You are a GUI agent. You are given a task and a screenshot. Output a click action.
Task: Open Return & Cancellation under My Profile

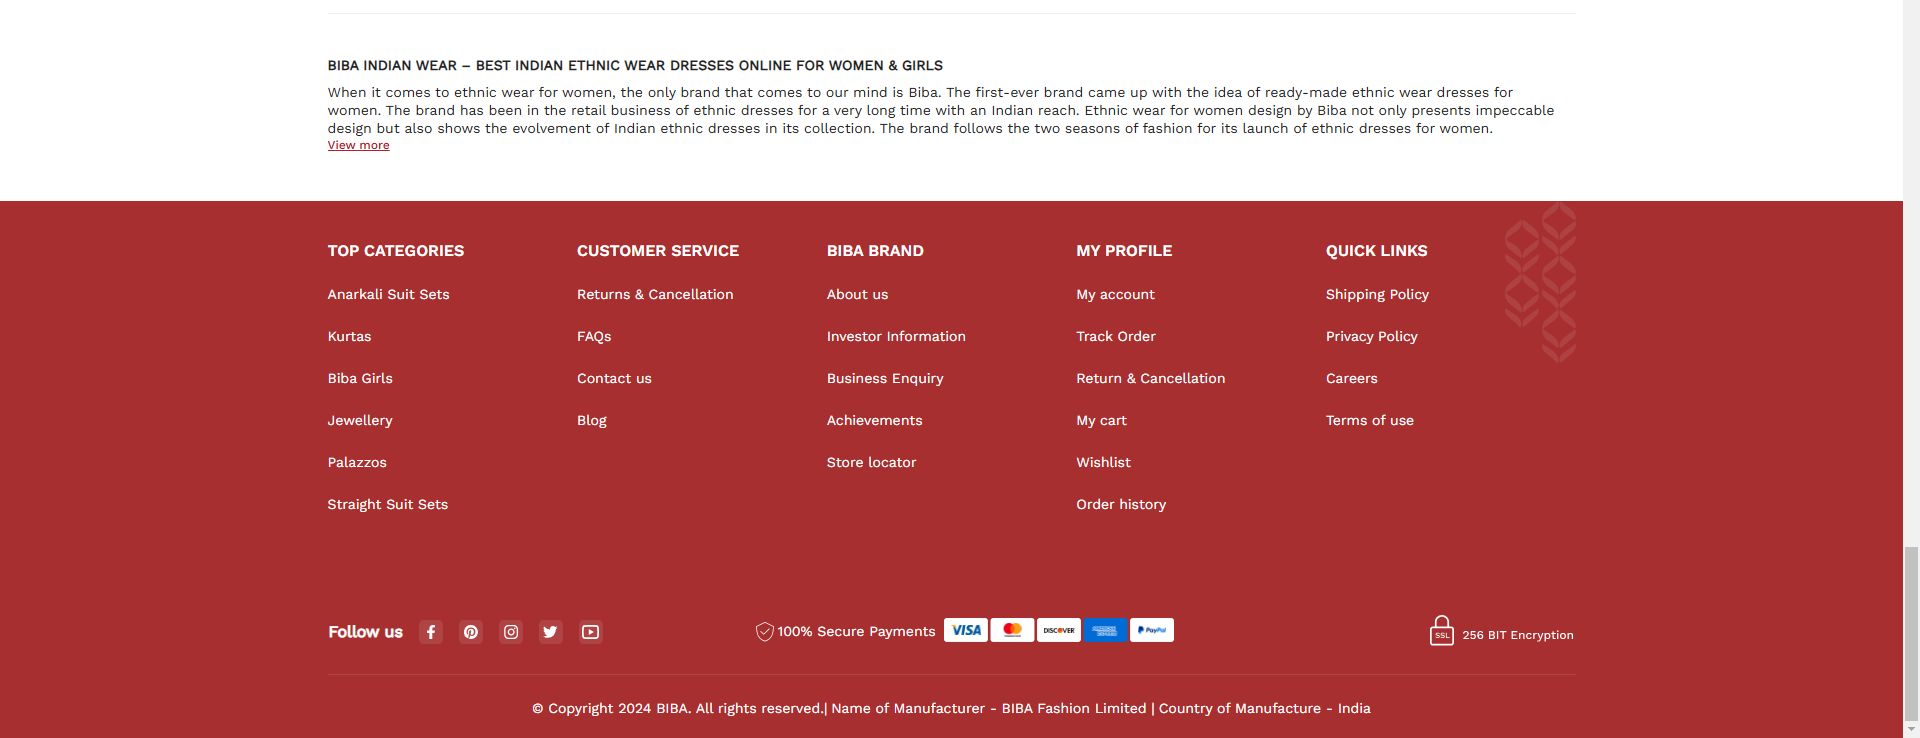1150,378
